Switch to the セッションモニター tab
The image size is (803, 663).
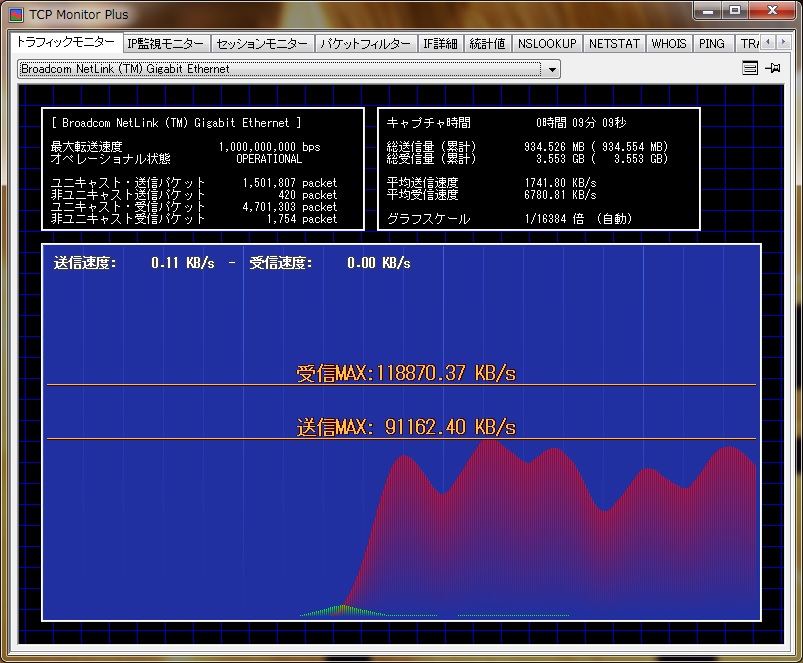262,44
